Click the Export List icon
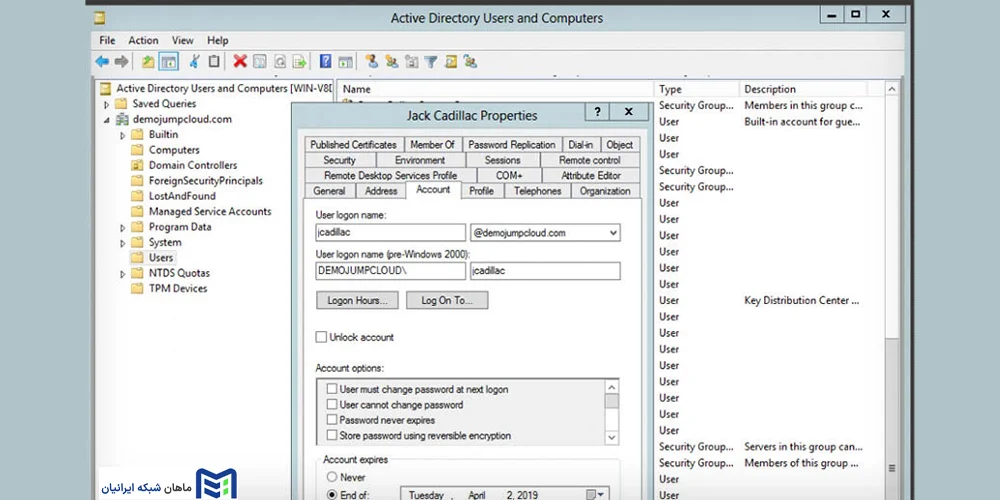This screenshot has height=500, width=1000. [x=300, y=61]
